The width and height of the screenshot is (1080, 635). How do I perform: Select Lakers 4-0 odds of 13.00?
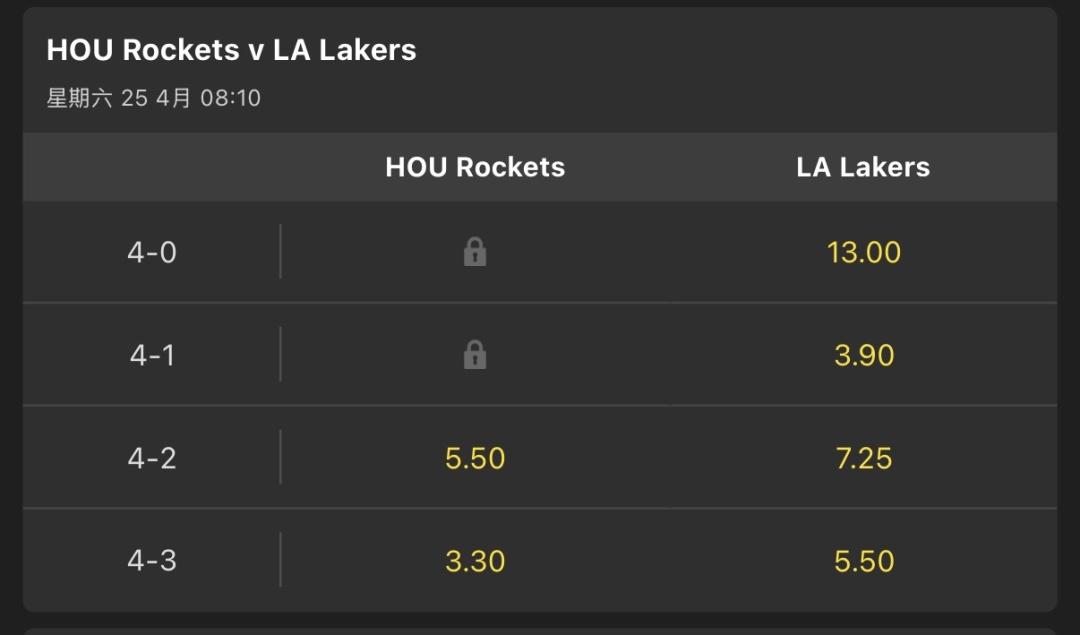click(863, 252)
